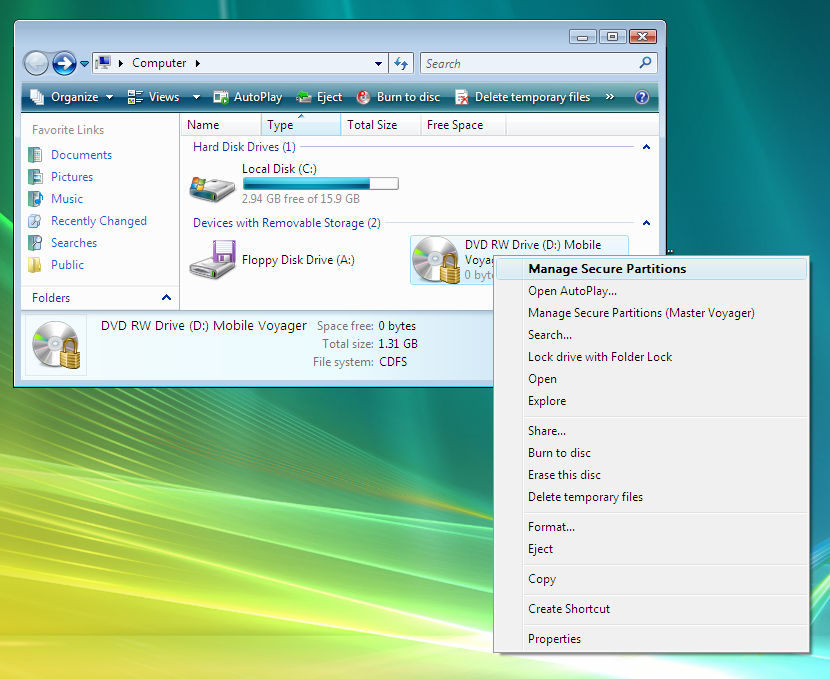Choose Delete temporary files in context menu

pyautogui.click(x=651, y=497)
